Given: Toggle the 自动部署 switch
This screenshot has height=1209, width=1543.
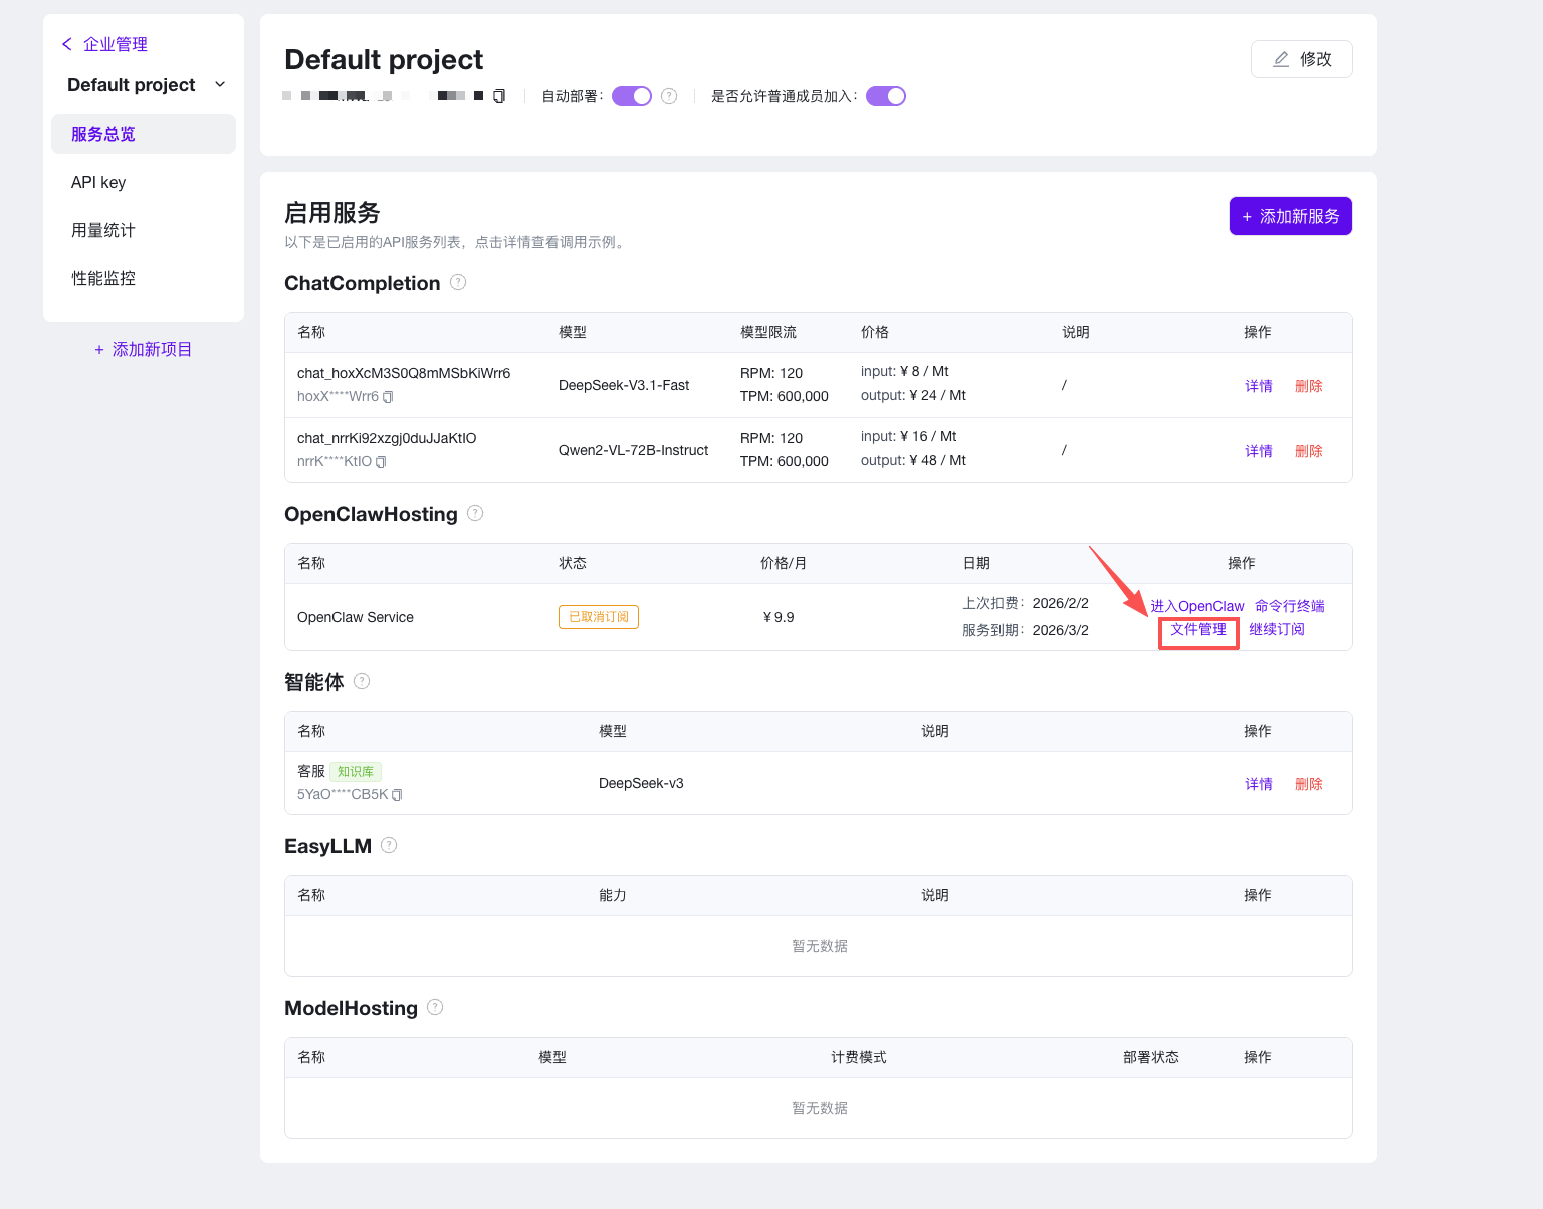Looking at the screenshot, I should [631, 96].
